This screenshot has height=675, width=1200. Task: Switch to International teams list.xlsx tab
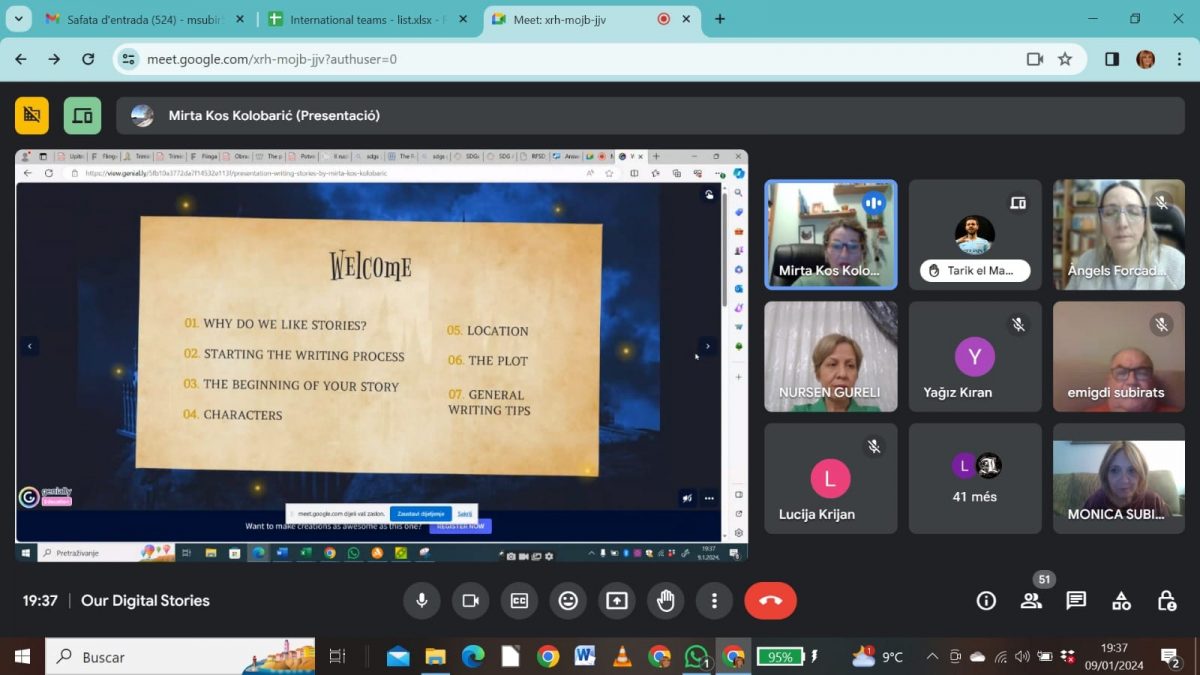(365, 19)
